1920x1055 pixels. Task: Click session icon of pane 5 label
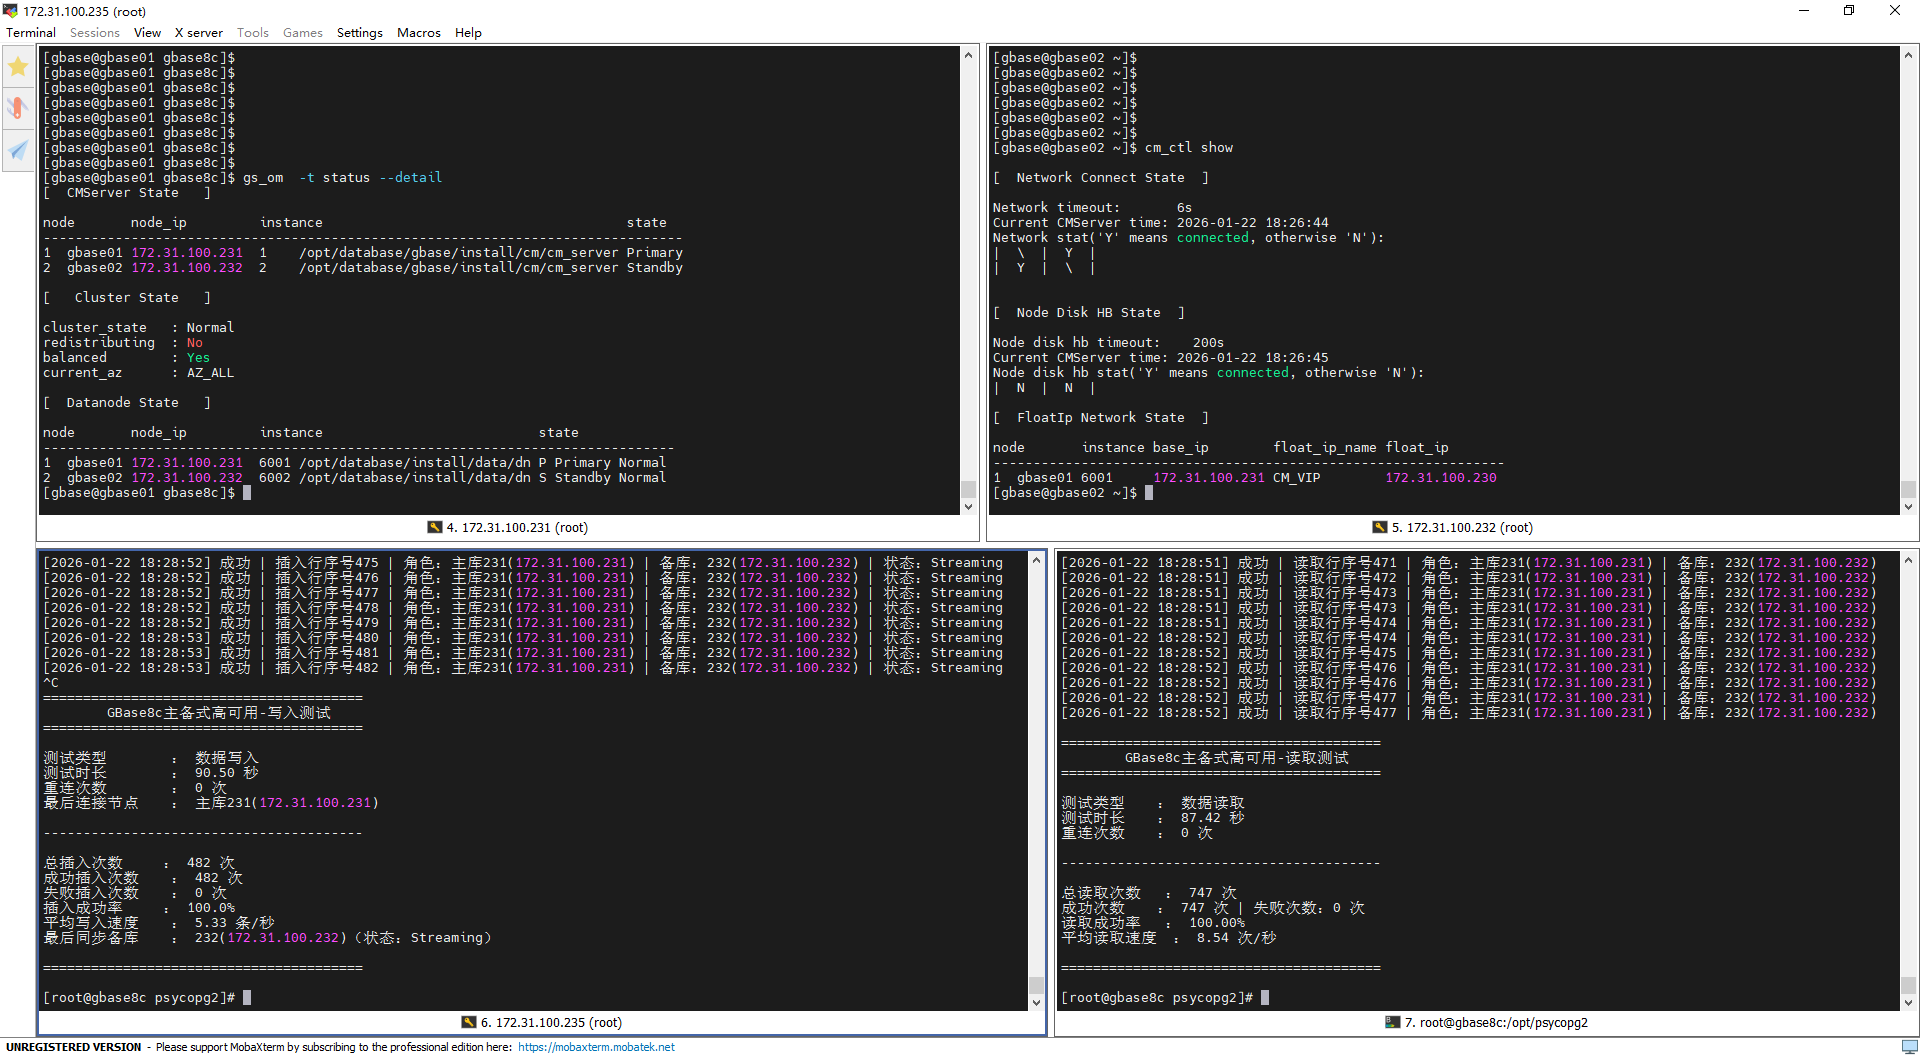1379,528
